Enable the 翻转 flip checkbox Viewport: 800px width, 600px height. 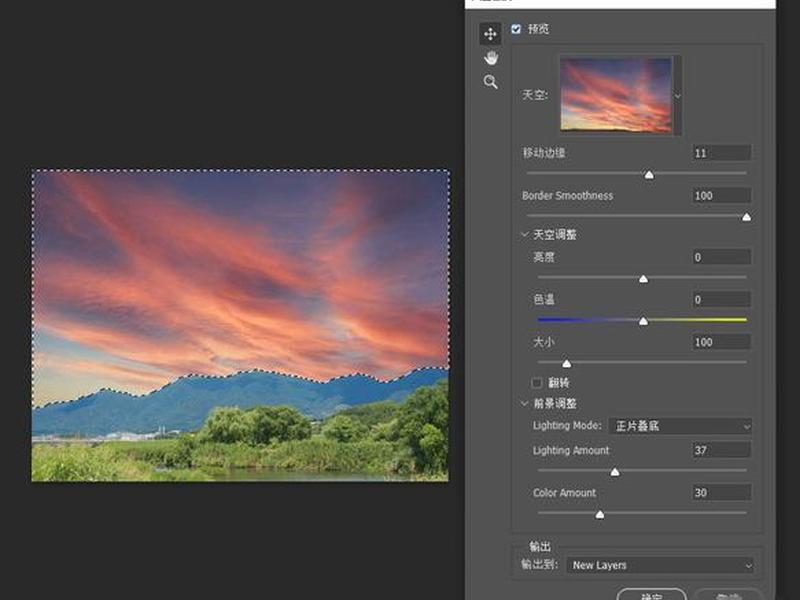coord(537,383)
